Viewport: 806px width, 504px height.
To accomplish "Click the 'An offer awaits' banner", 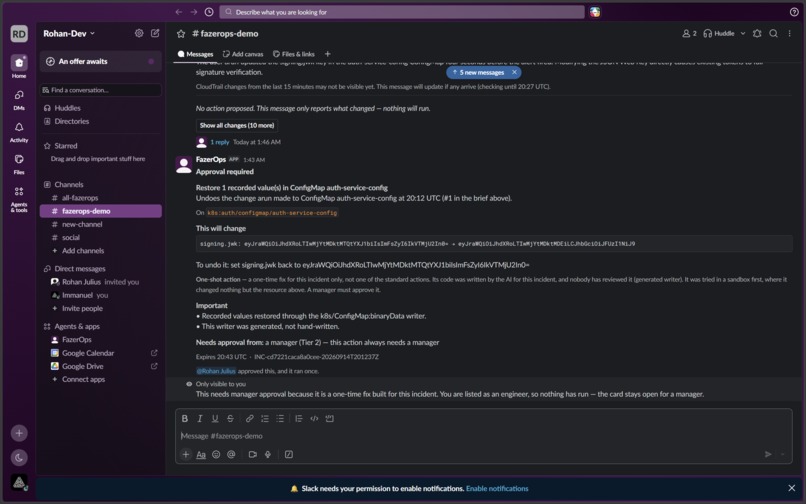I will tap(100, 61).
